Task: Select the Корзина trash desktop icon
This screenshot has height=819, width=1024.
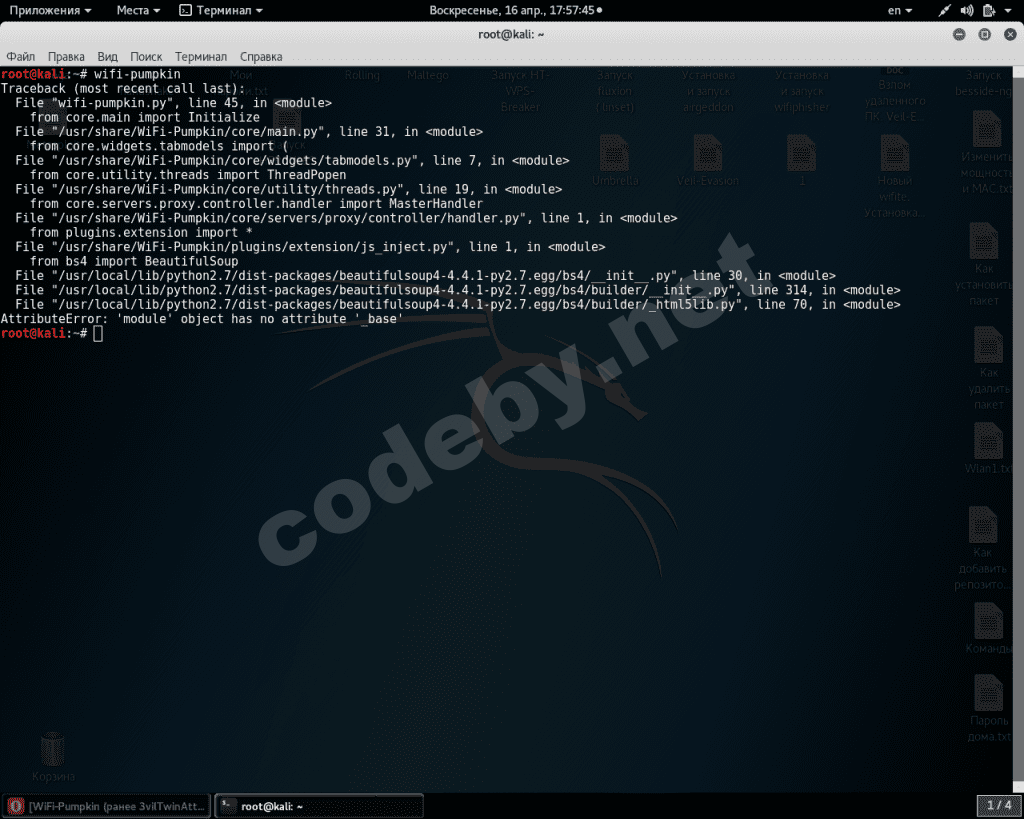Action: click(53, 758)
